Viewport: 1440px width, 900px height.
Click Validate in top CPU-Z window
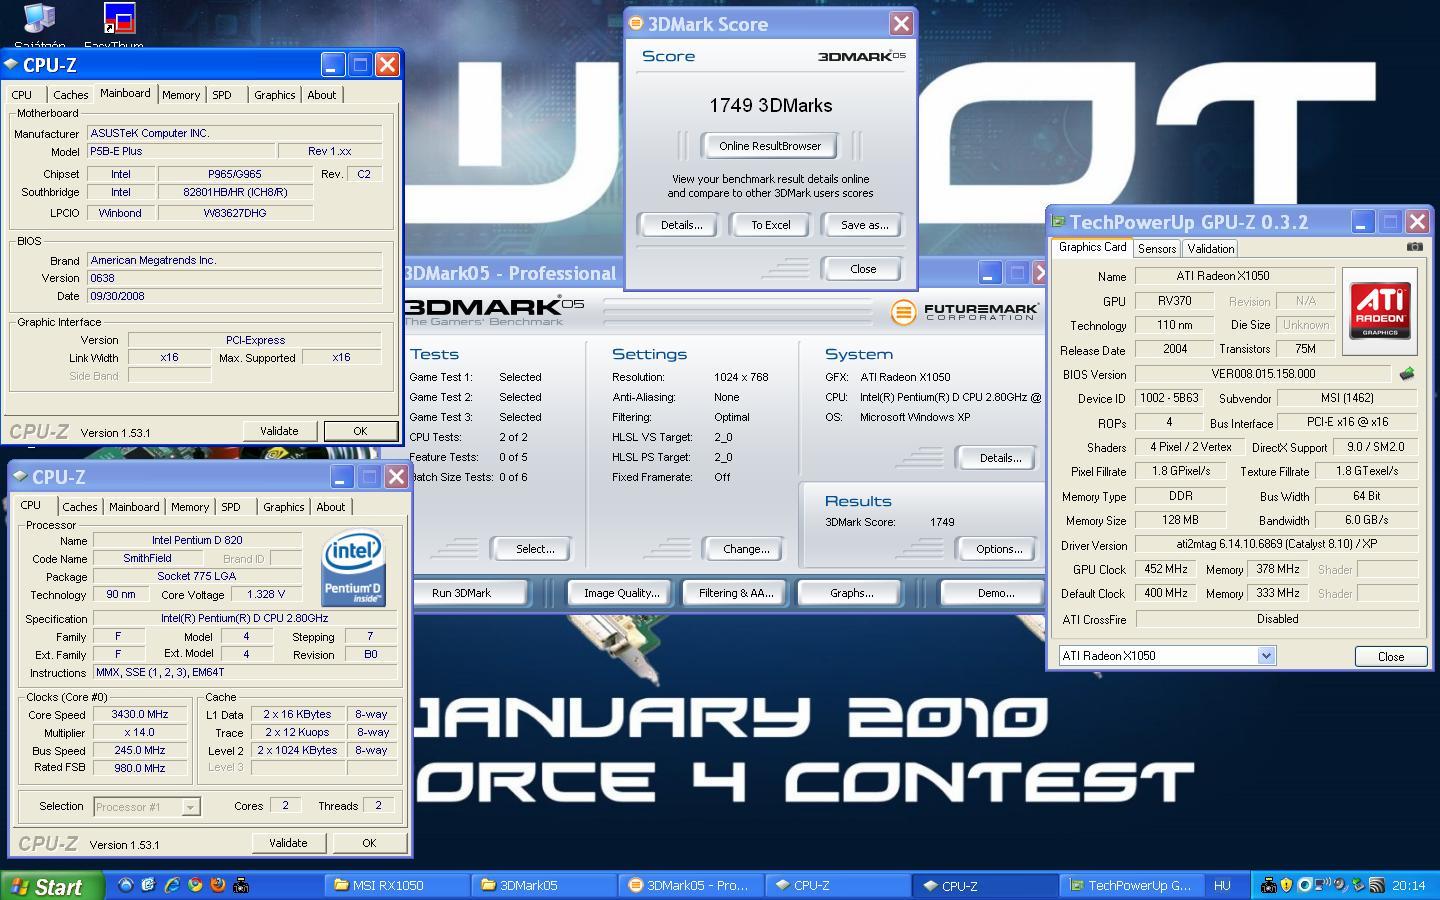[279, 431]
